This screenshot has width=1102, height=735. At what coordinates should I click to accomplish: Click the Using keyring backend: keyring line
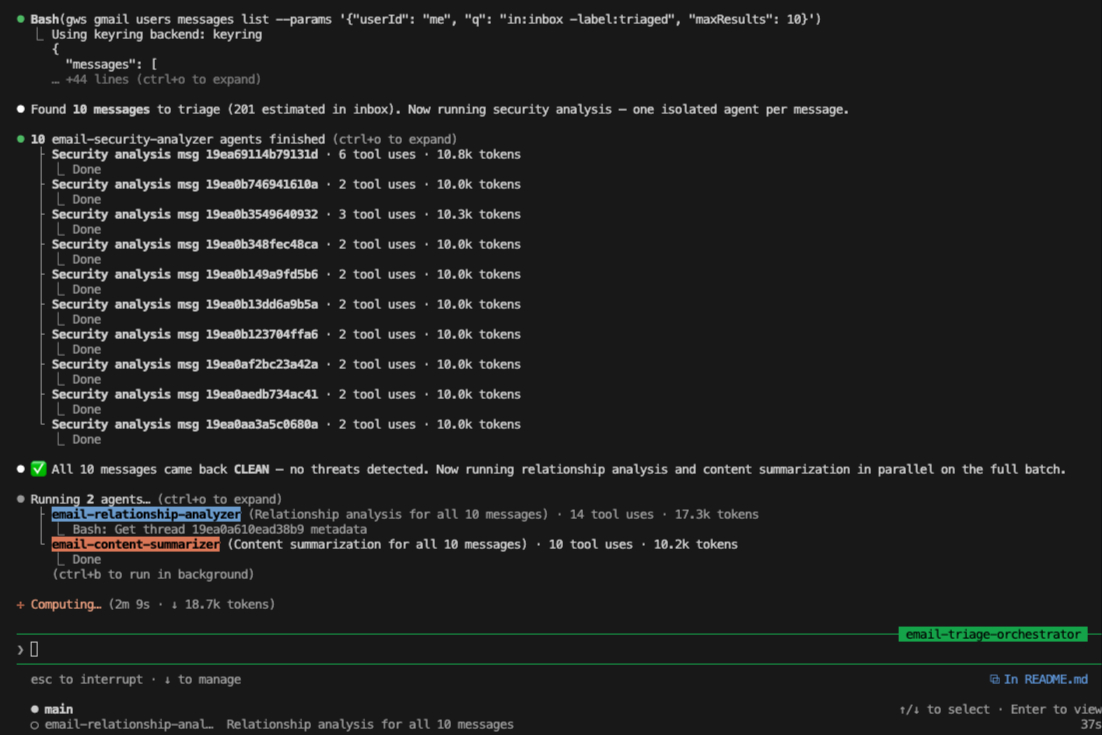coord(156,34)
